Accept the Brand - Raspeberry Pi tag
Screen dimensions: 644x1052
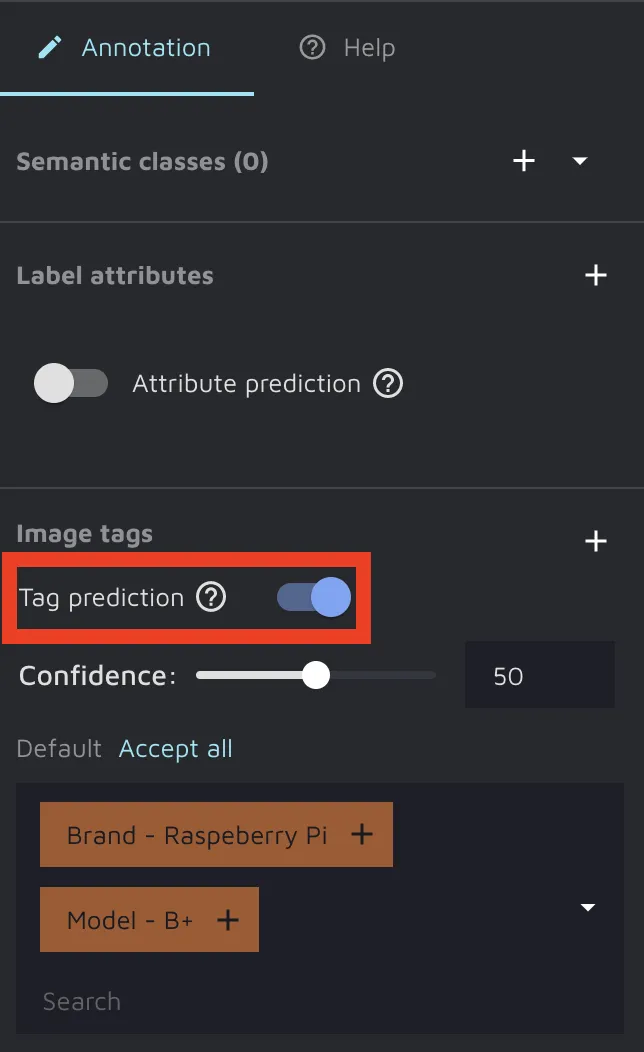[197, 834]
